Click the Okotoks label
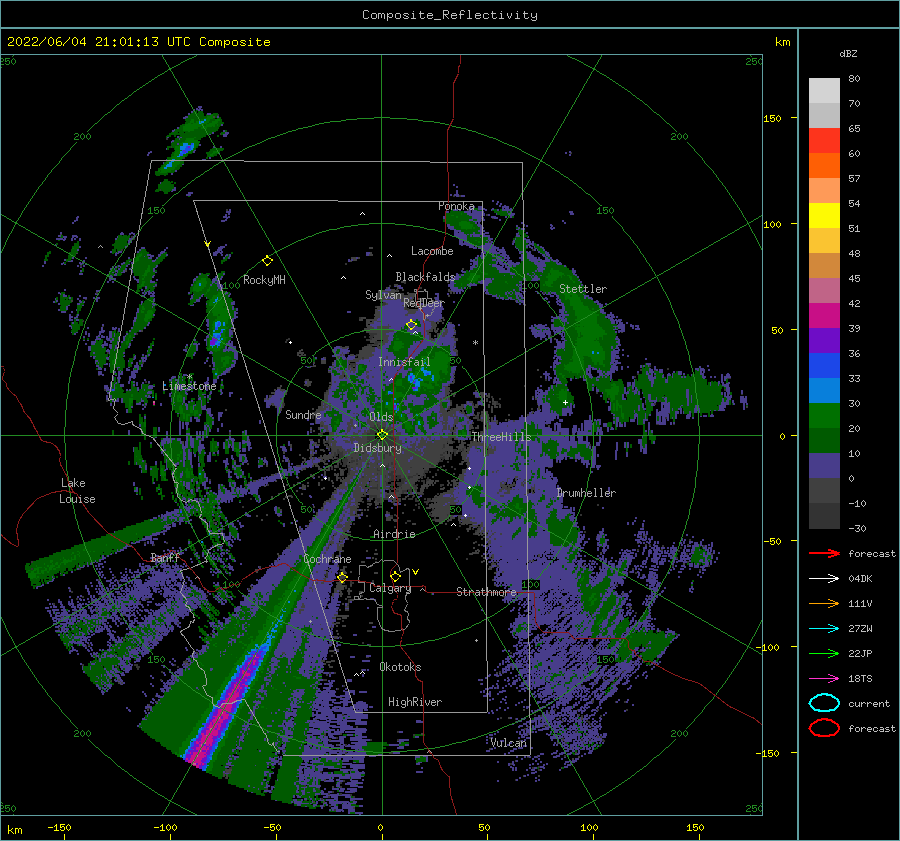Image resolution: width=900 pixels, height=841 pixels. (x=400, y=667)
